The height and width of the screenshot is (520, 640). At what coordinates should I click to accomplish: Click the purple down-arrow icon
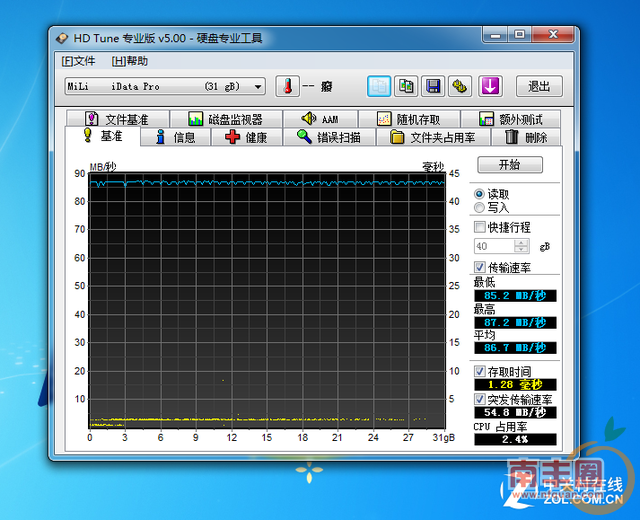point(489,86)
